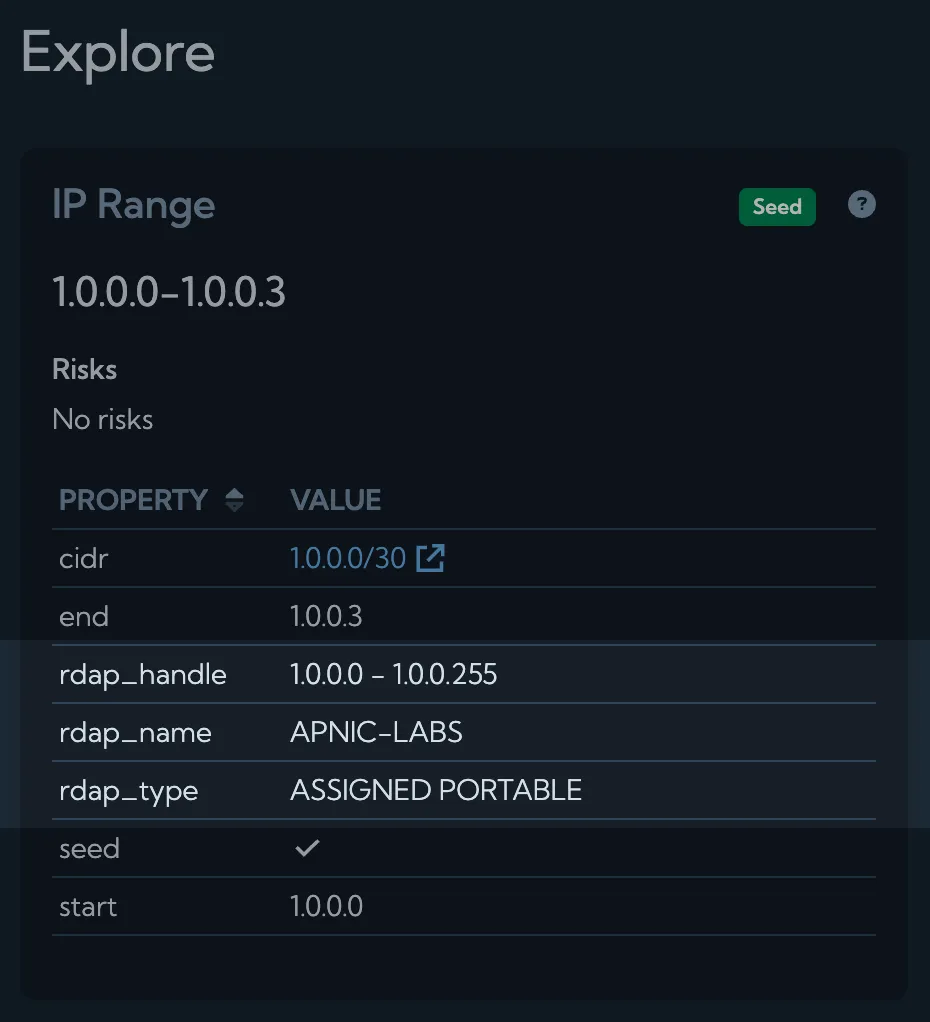Click the Risks section label
Screen dimensions: 930x1022
click(x=84, y=369)
